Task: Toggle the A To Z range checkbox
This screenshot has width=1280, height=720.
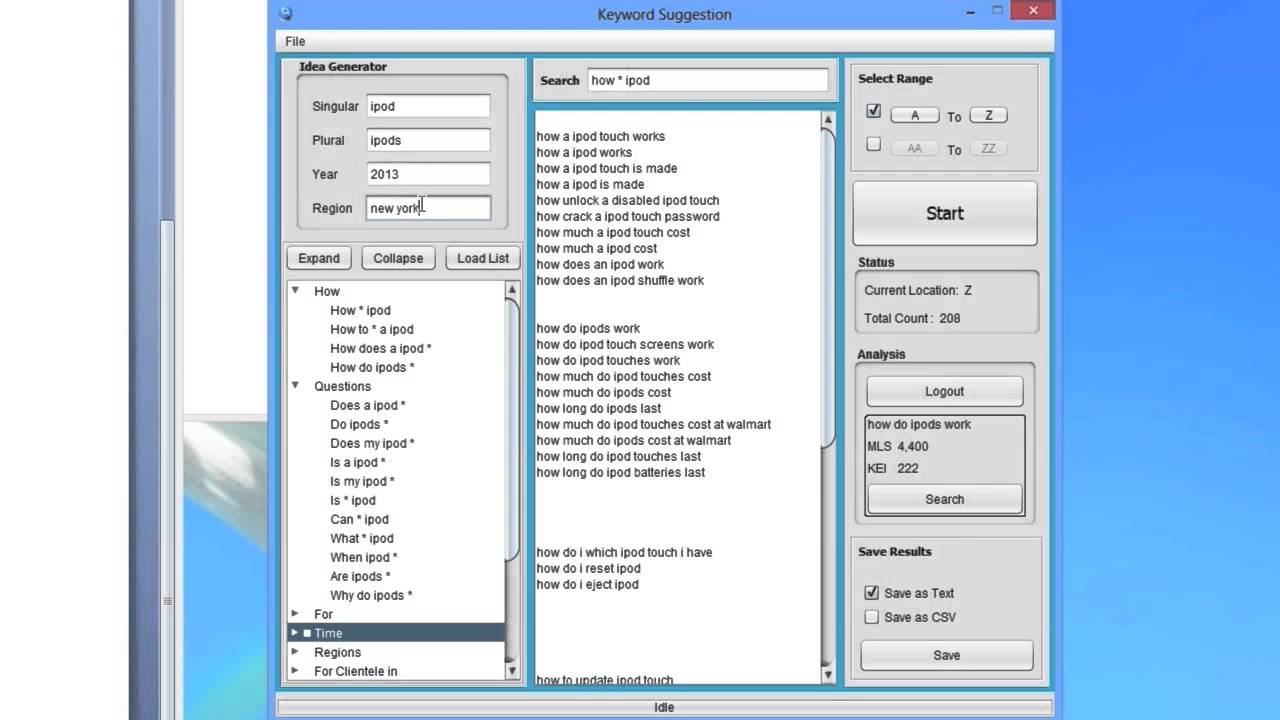Action: click(873, 111)
